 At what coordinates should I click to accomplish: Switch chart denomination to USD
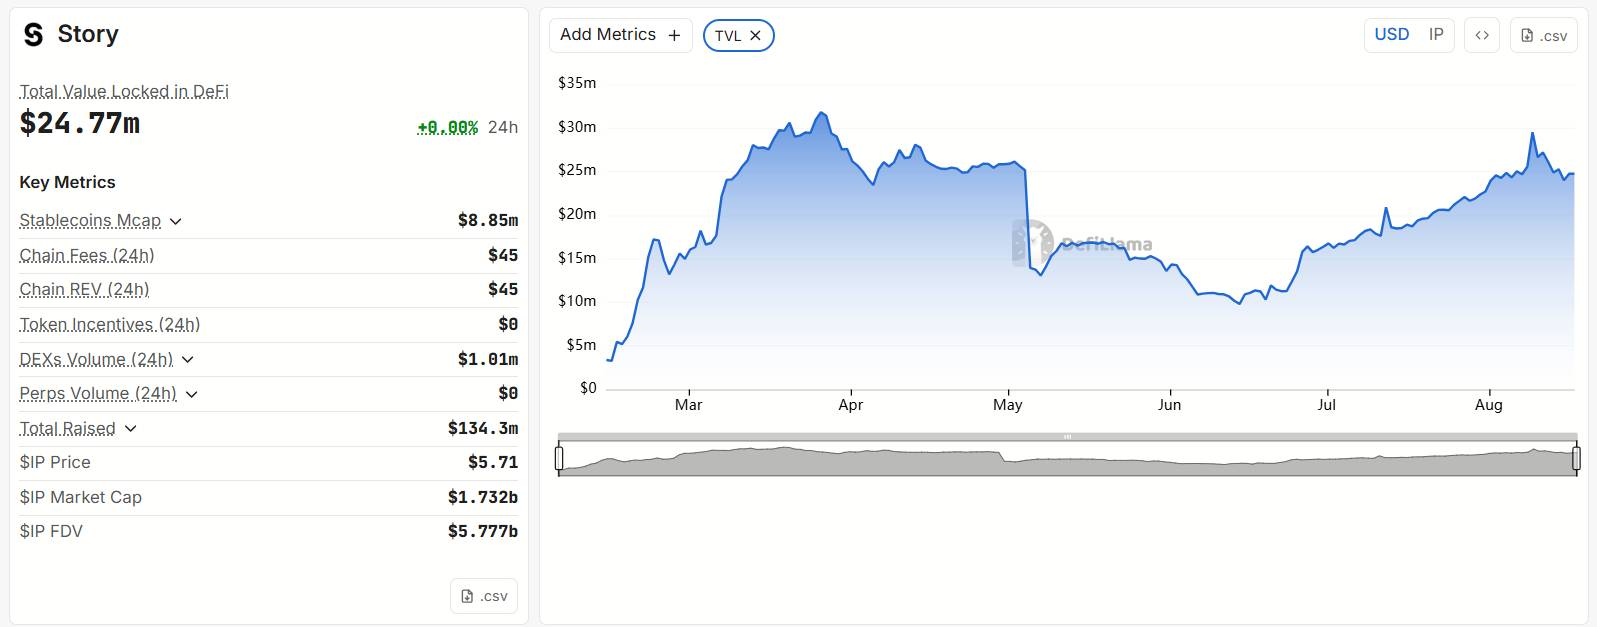[x=1391, y=35]
